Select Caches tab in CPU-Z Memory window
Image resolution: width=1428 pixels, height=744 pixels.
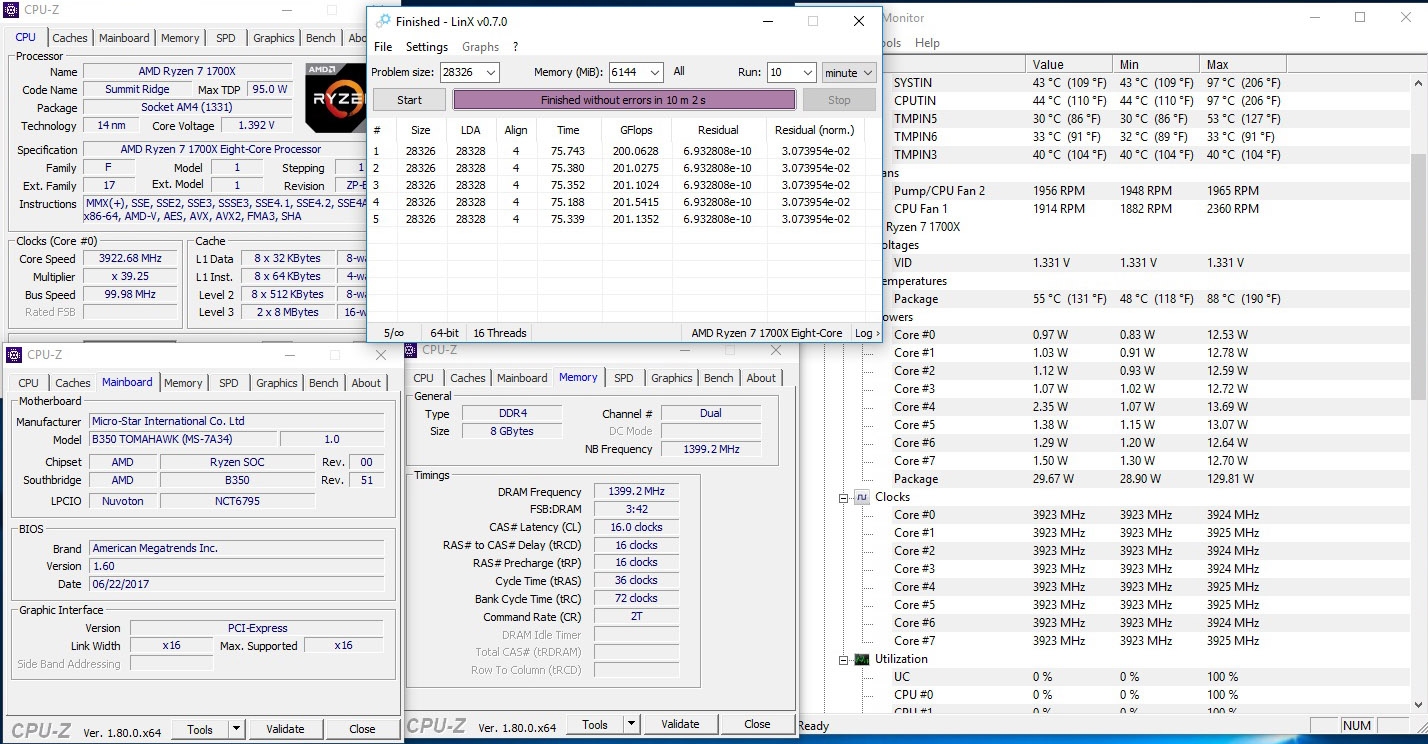click(467, 378)
